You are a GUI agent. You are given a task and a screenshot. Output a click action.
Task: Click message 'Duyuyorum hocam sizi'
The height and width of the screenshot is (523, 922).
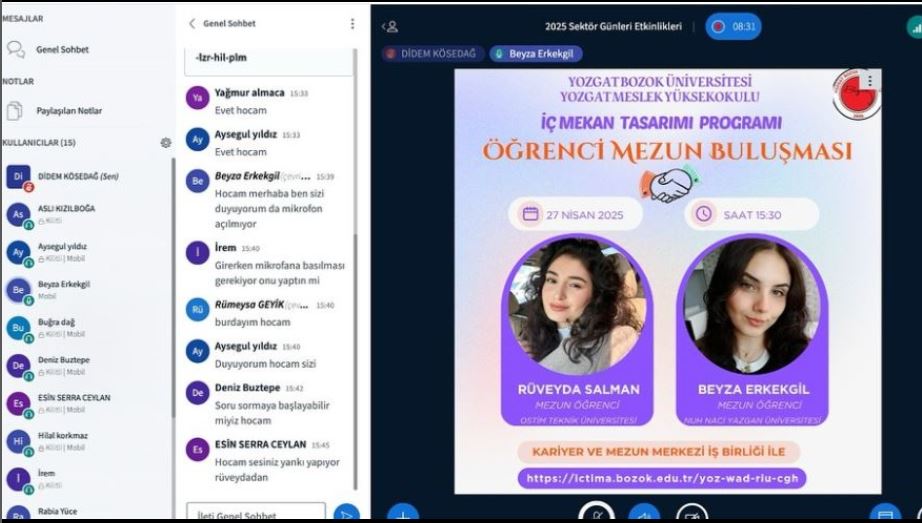coord(265,364)
